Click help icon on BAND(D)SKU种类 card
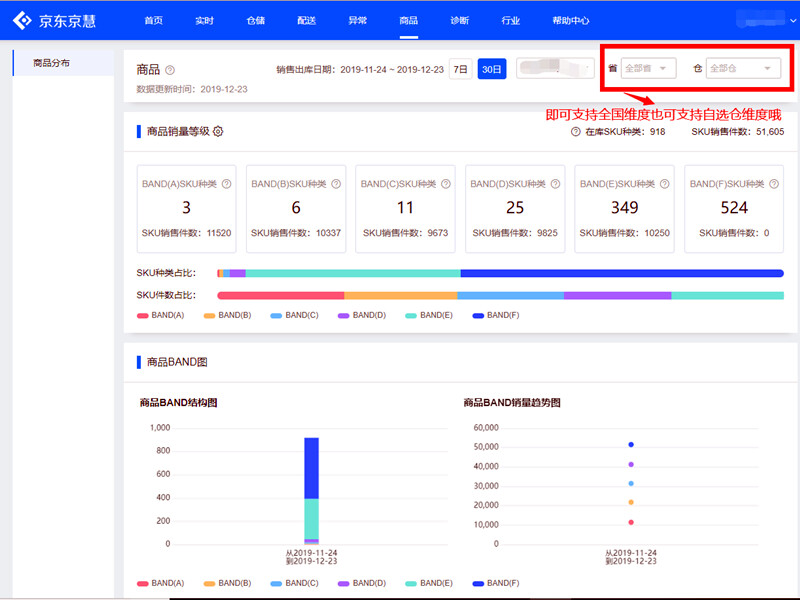The image size is (800, 600). tap(555, 184)
